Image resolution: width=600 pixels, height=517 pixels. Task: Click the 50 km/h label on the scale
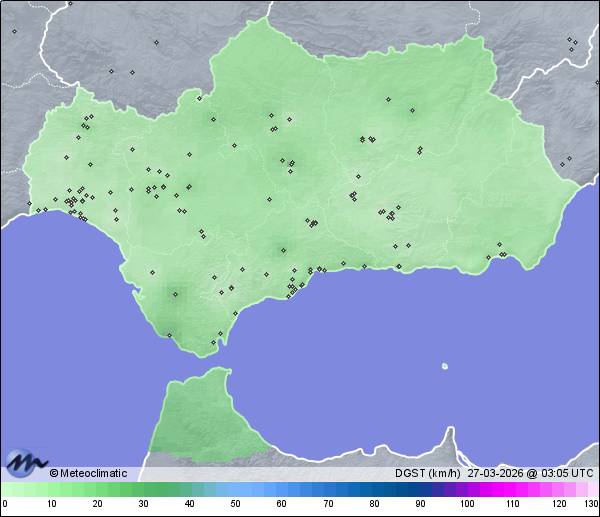point(235,504)
